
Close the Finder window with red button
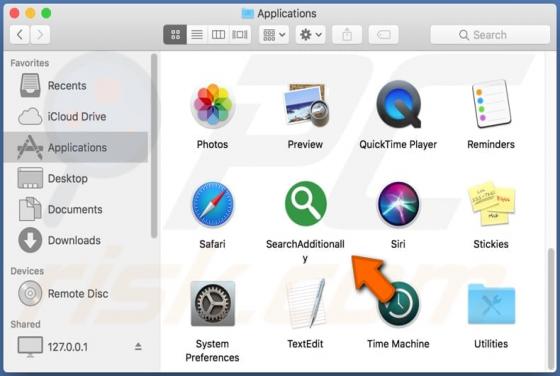point(14,14)
